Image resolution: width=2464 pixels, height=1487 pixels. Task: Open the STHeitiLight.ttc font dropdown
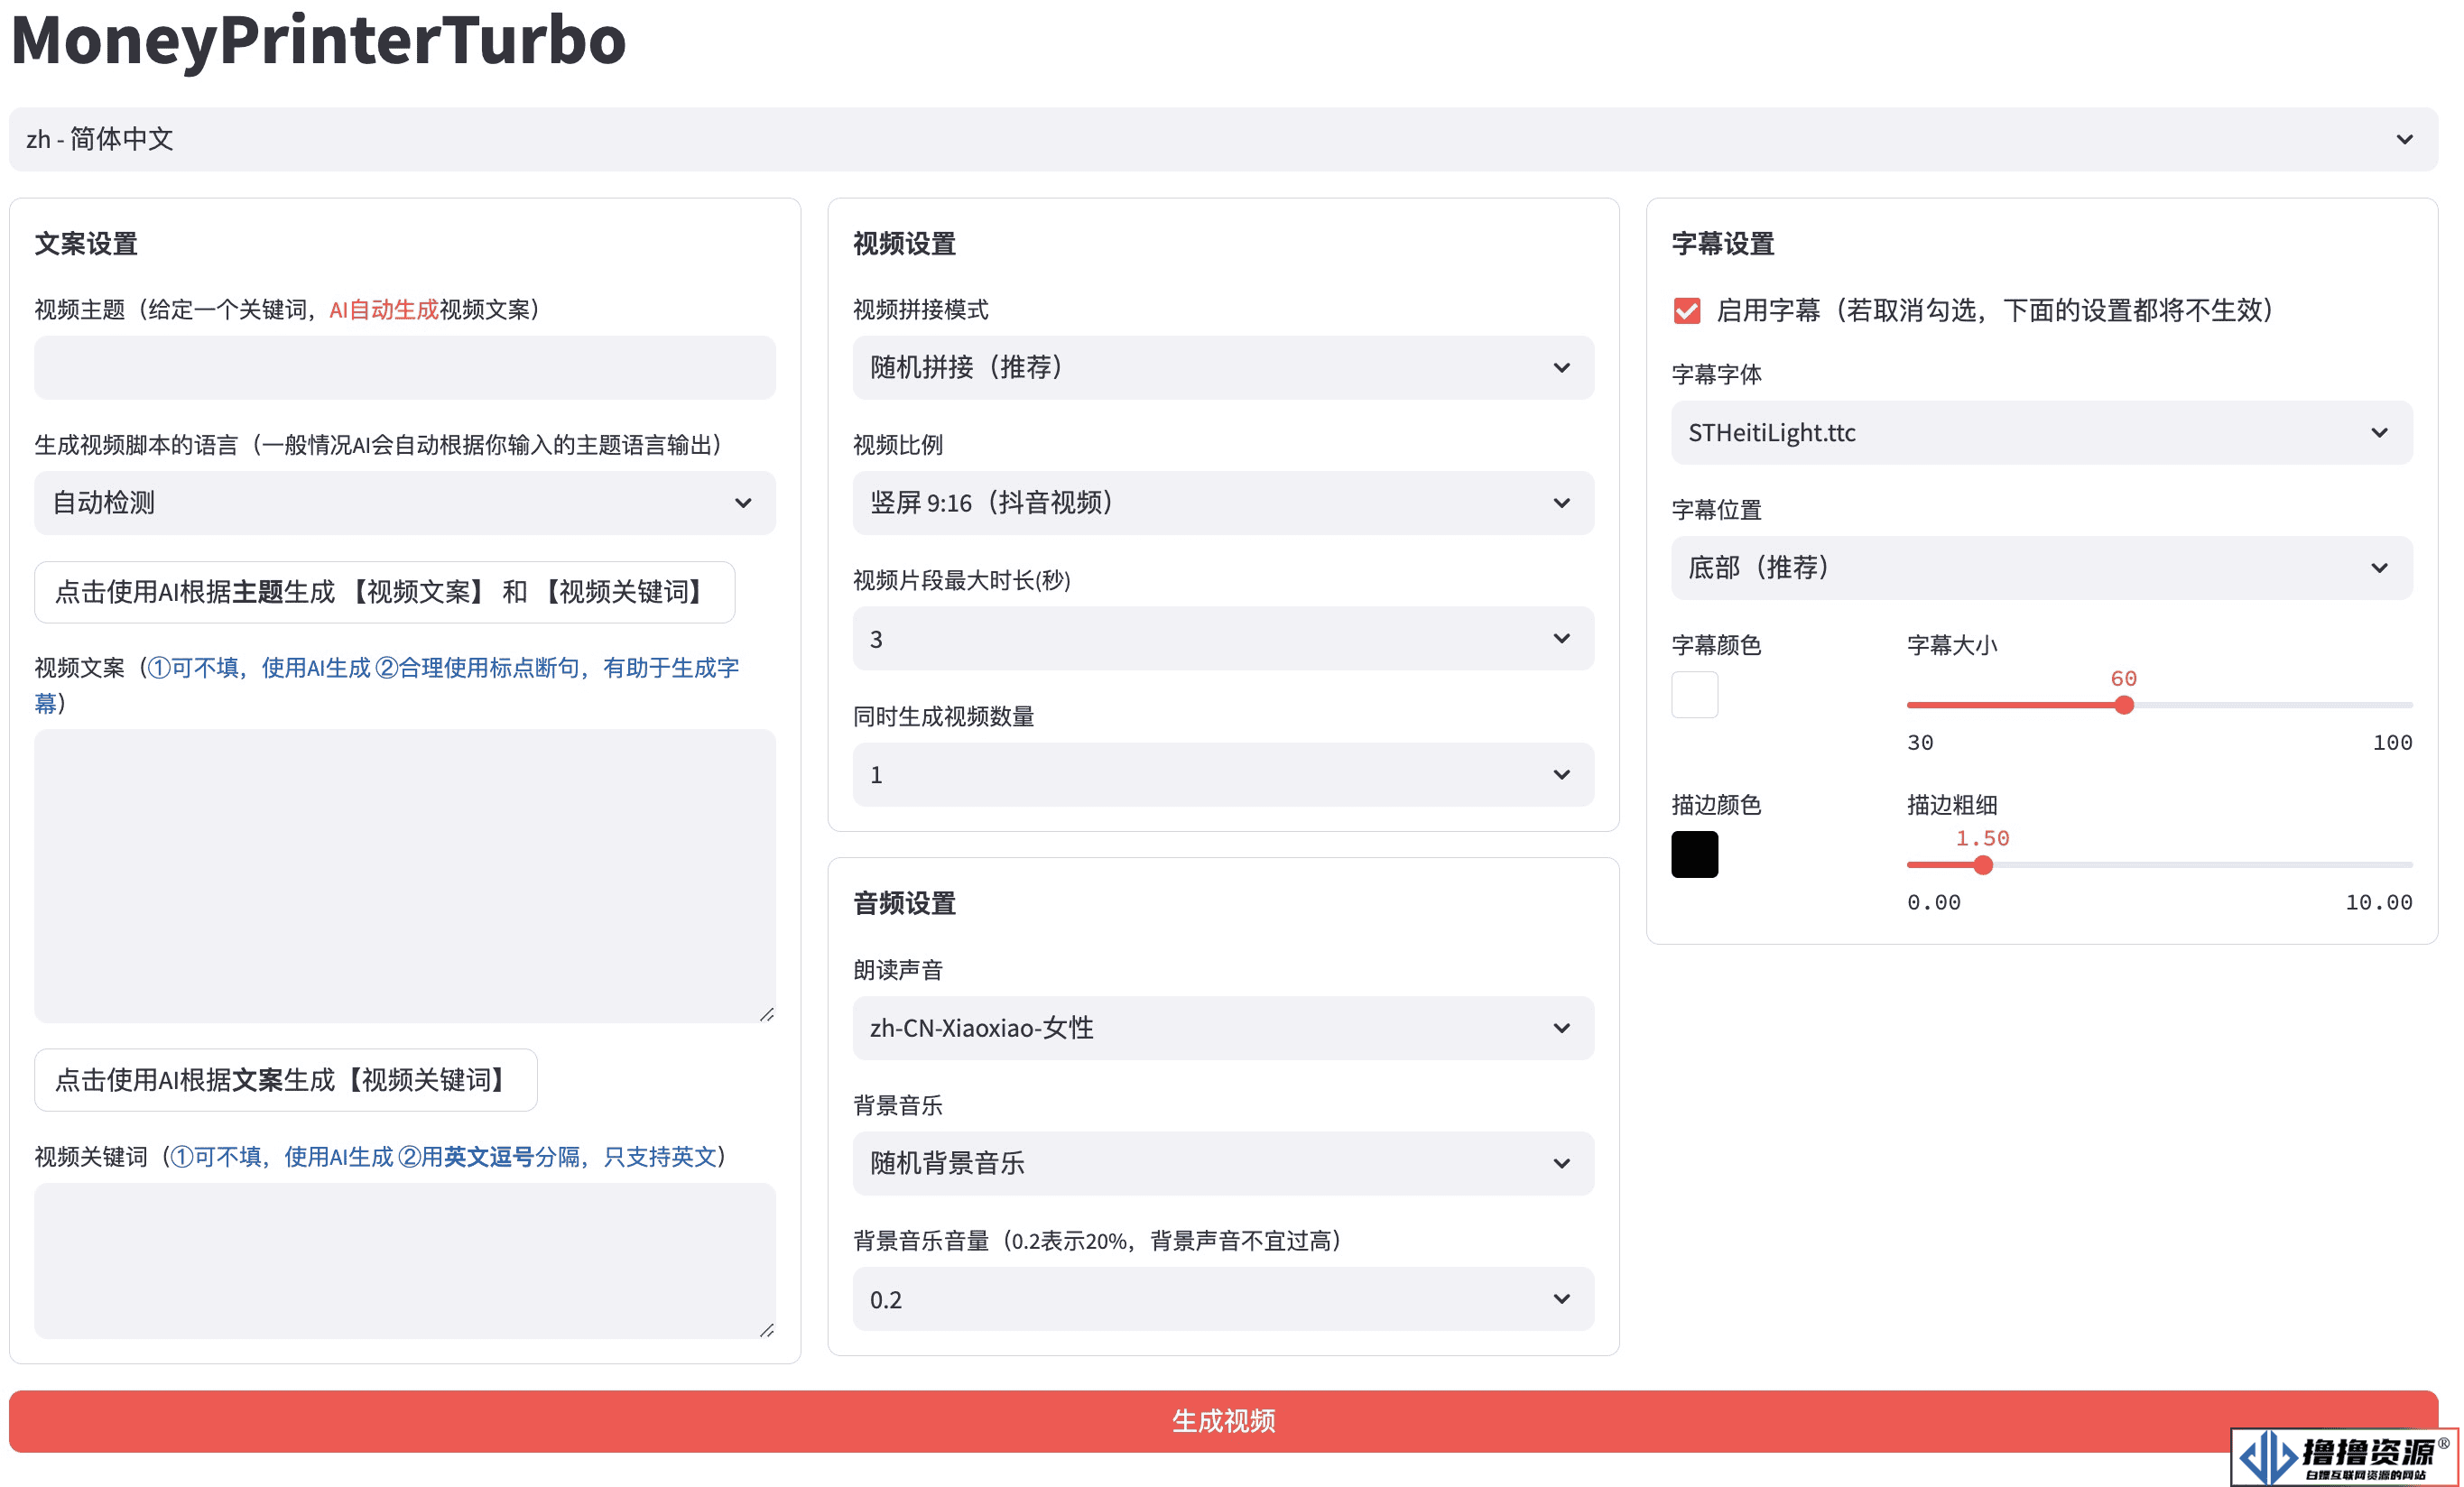pyautogui.click(x=2041, y=433)
